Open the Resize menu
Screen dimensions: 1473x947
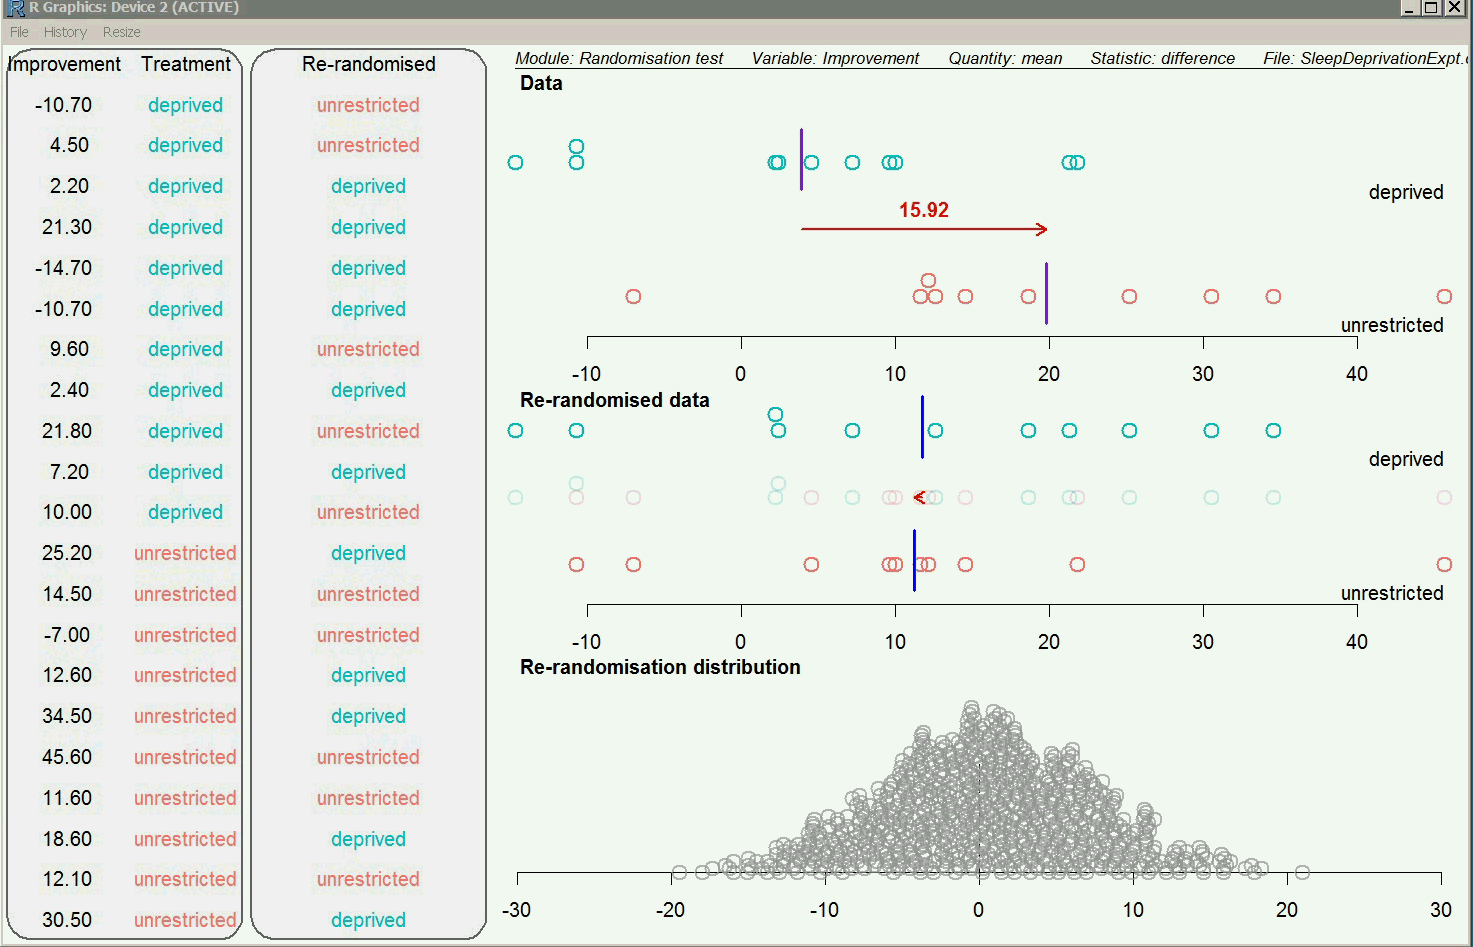click(121, 32)
